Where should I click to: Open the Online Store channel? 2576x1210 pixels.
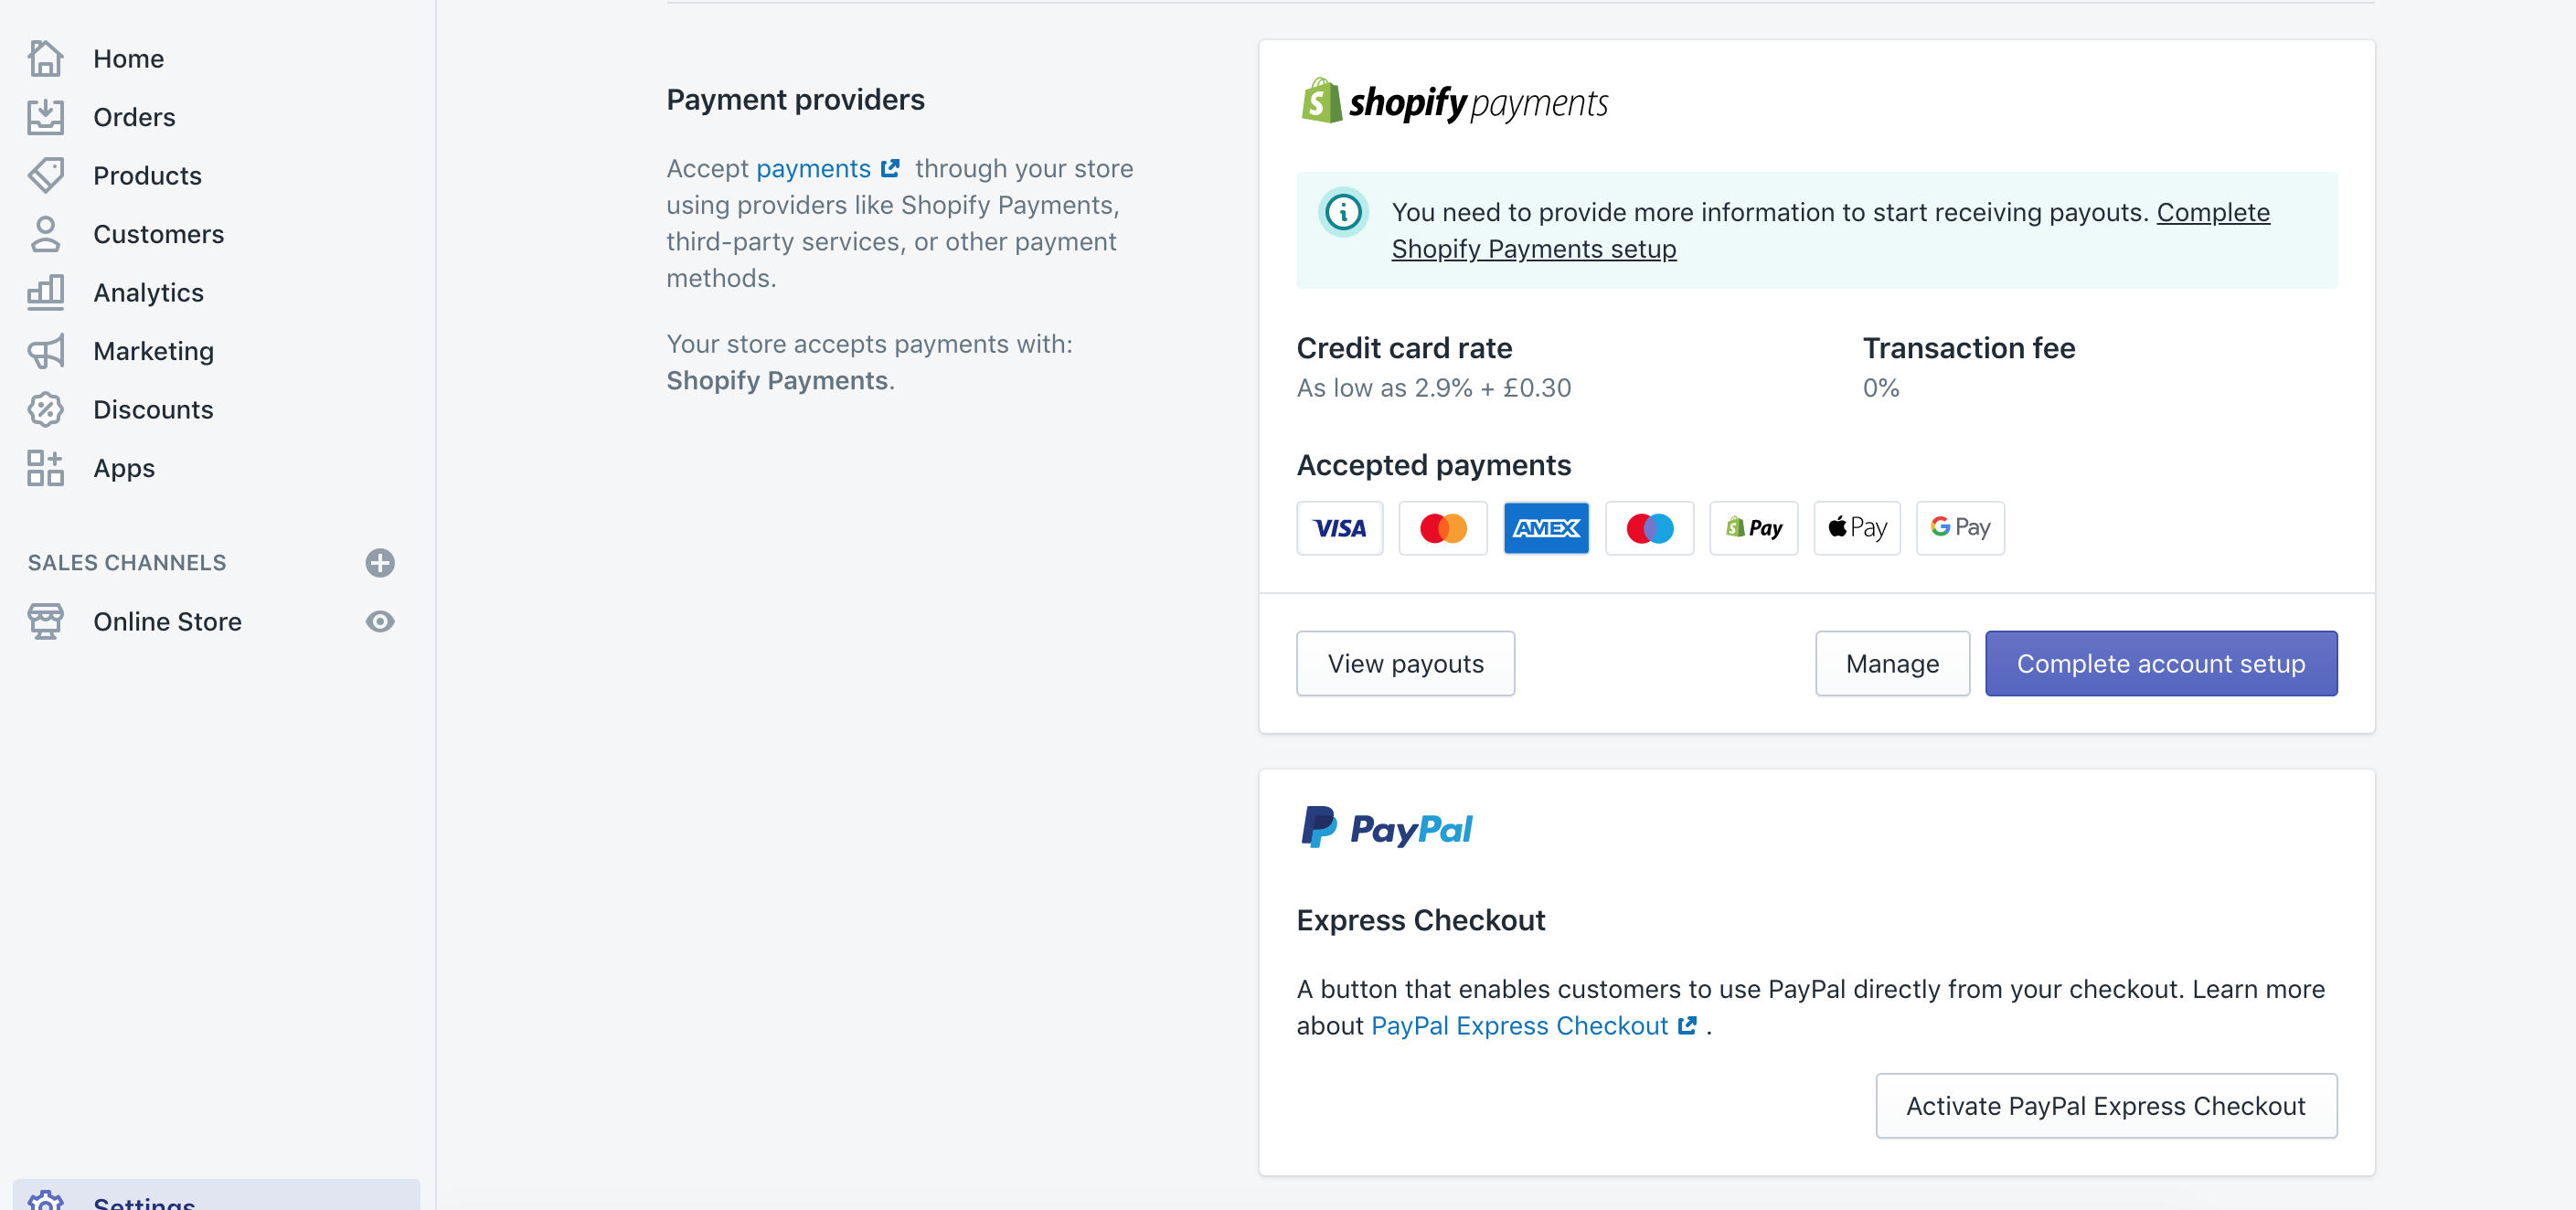167,622
